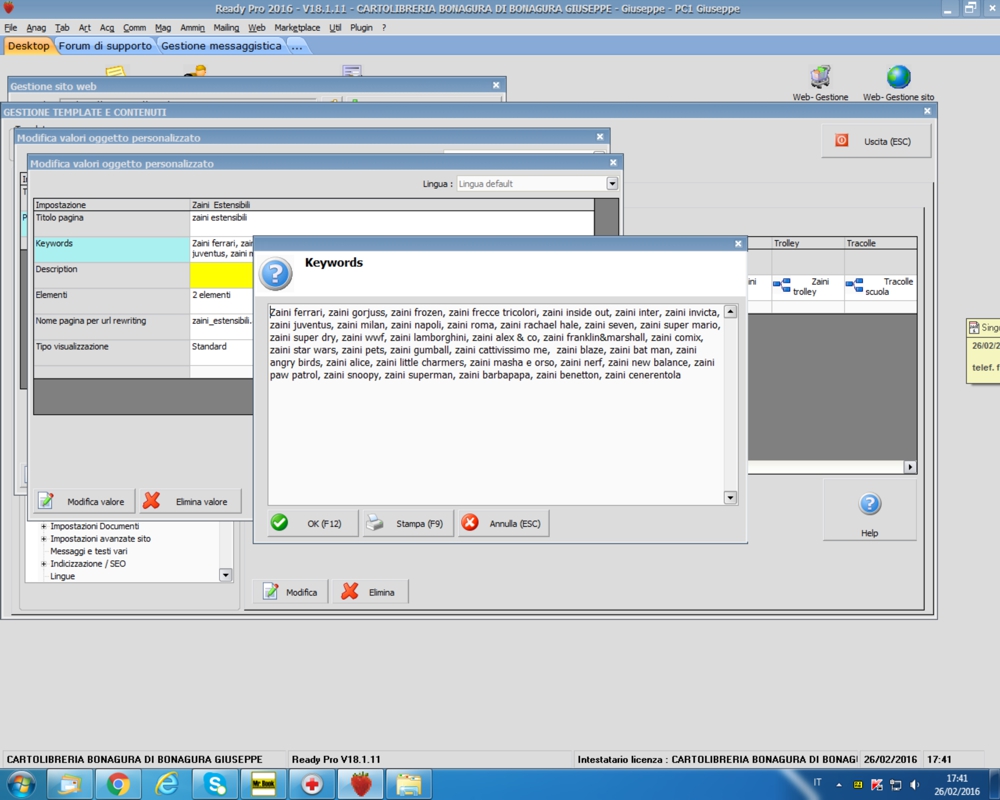Expand Impostazioni avanzate sito tree node
Viewport: 1000px width, 800px height.
pos(44,539)
